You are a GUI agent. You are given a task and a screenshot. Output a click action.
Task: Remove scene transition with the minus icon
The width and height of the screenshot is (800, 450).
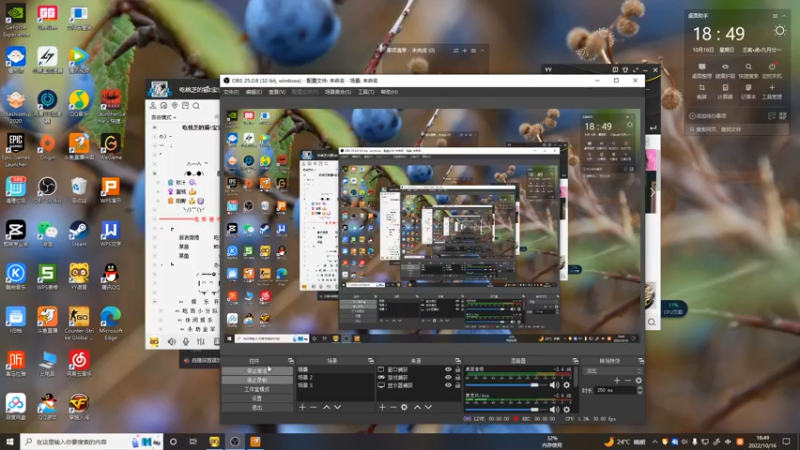(628, 381)
